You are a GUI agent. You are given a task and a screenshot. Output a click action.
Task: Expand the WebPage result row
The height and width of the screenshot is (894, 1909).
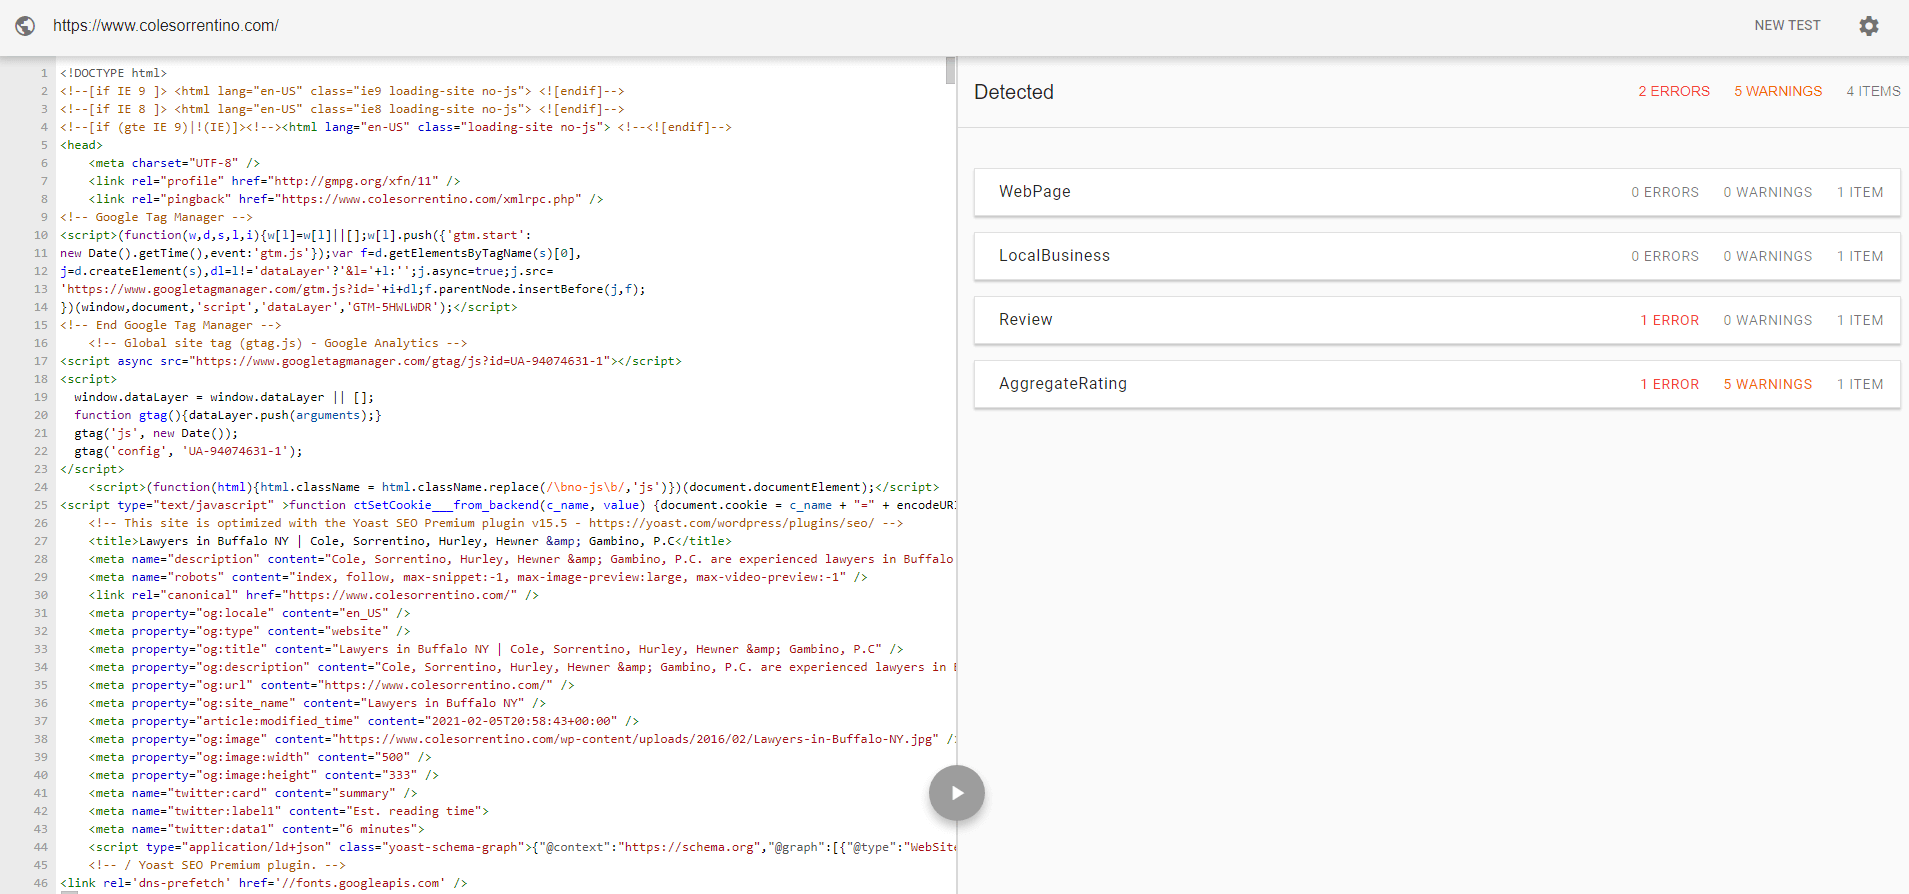click(x=1437, y=192)
